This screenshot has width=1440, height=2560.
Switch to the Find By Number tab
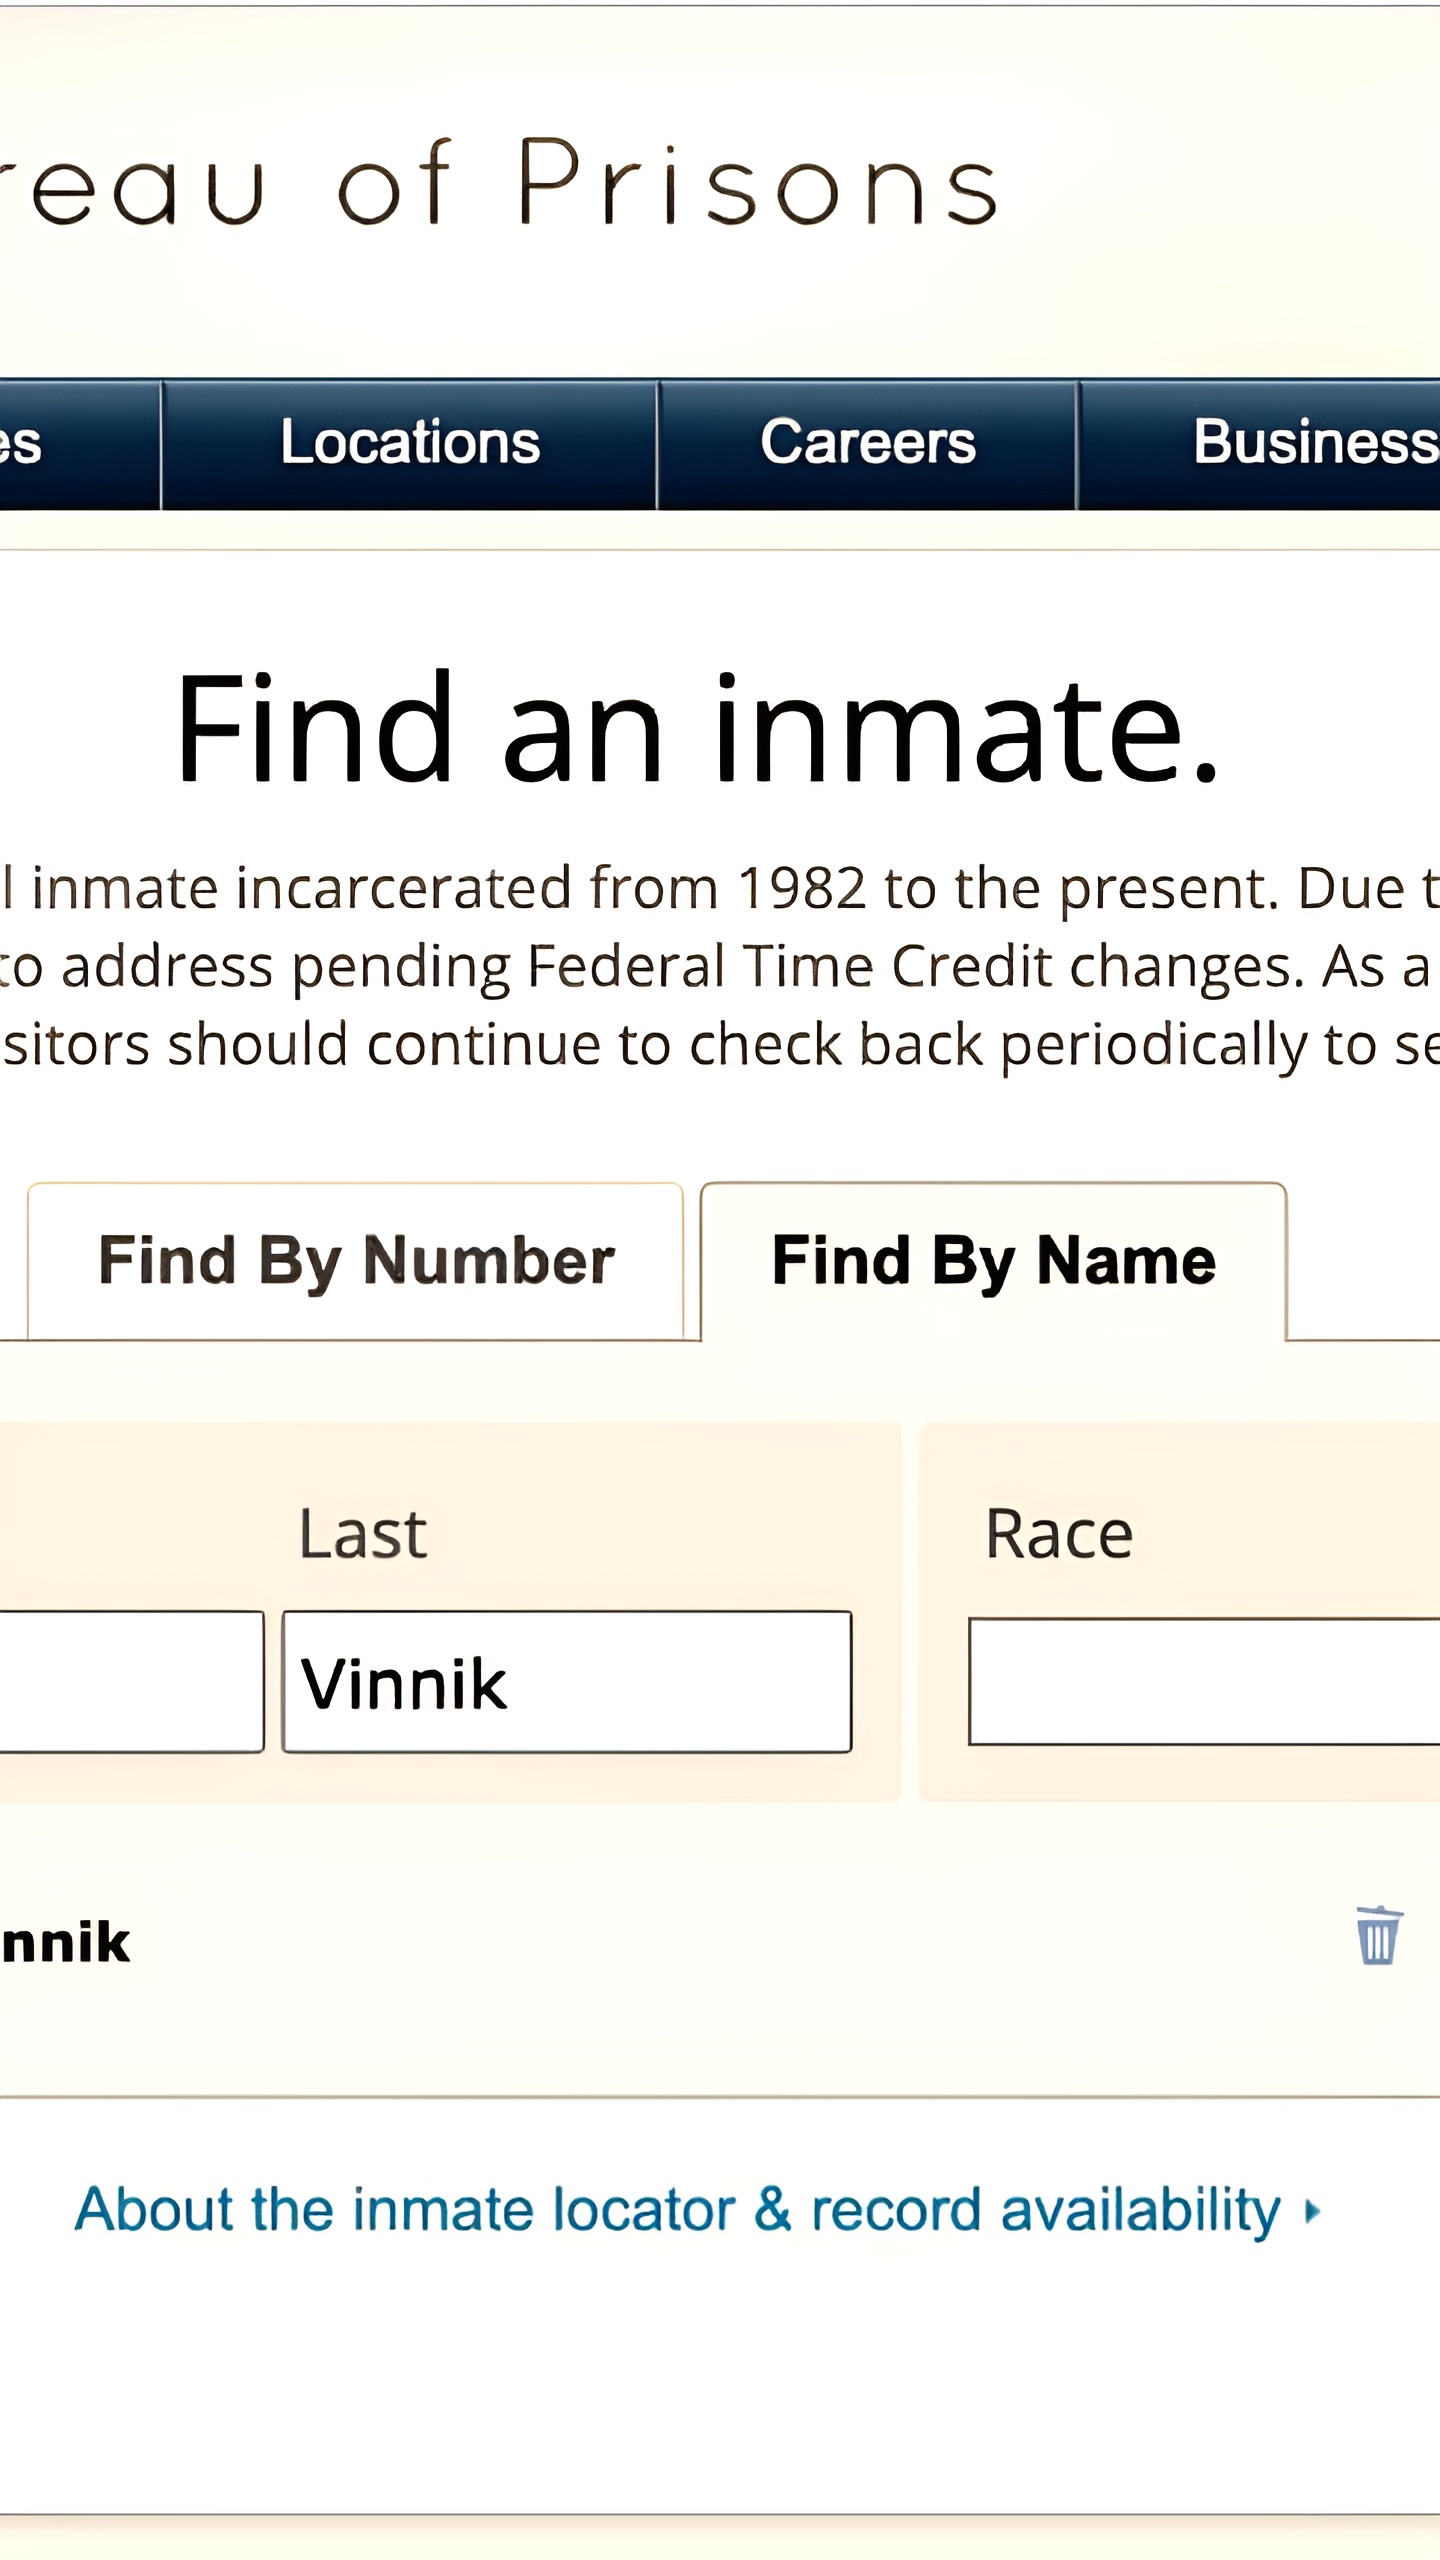[x=356, y=1261]
